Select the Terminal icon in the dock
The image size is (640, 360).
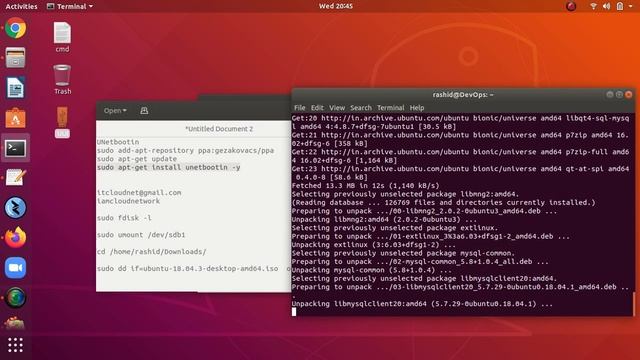tap(16, 148)
